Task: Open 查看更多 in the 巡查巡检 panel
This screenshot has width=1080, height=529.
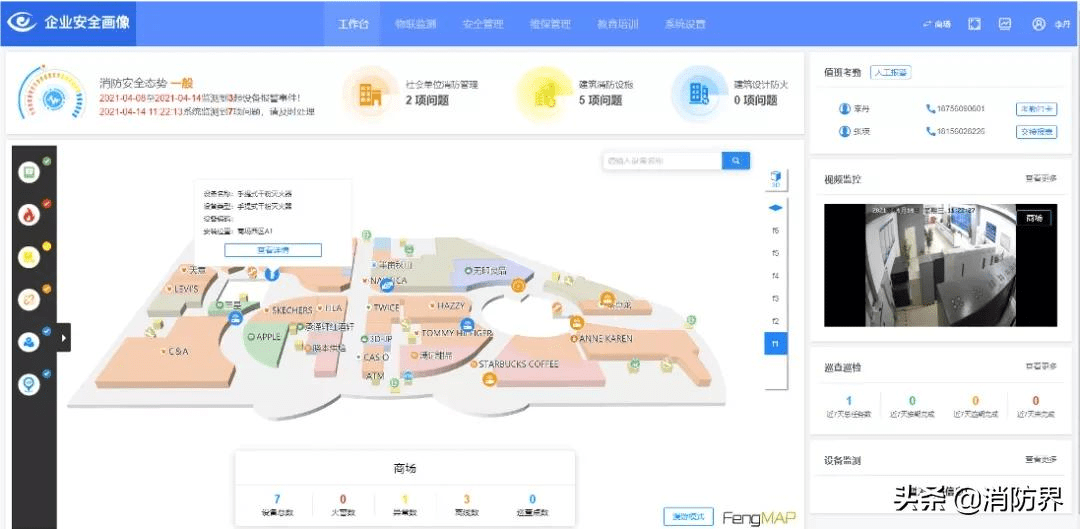Action: click(x=1041, y=366)
